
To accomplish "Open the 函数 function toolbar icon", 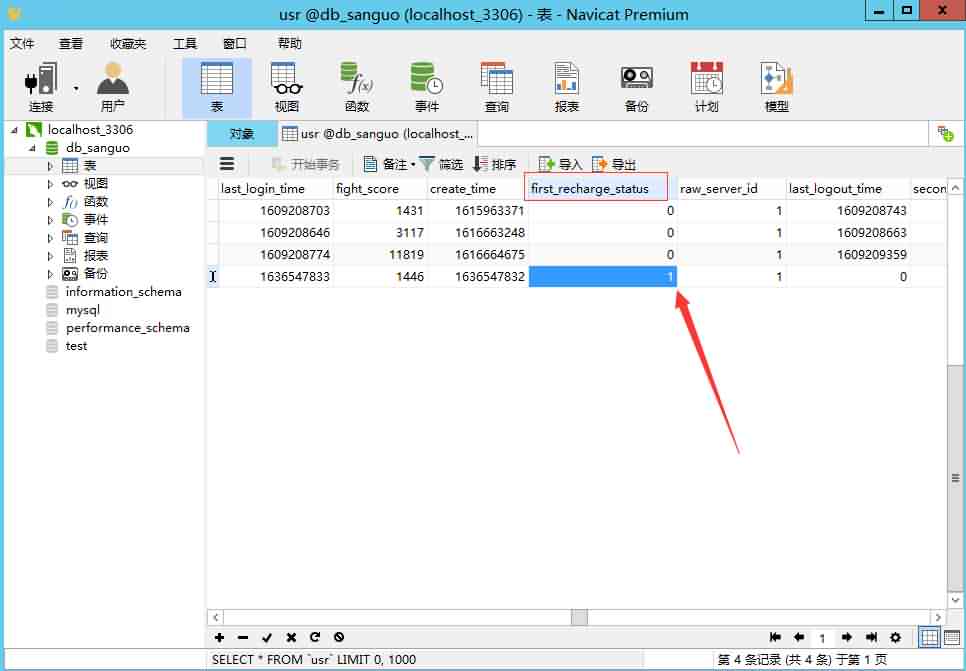I will [x=356, y=86].
